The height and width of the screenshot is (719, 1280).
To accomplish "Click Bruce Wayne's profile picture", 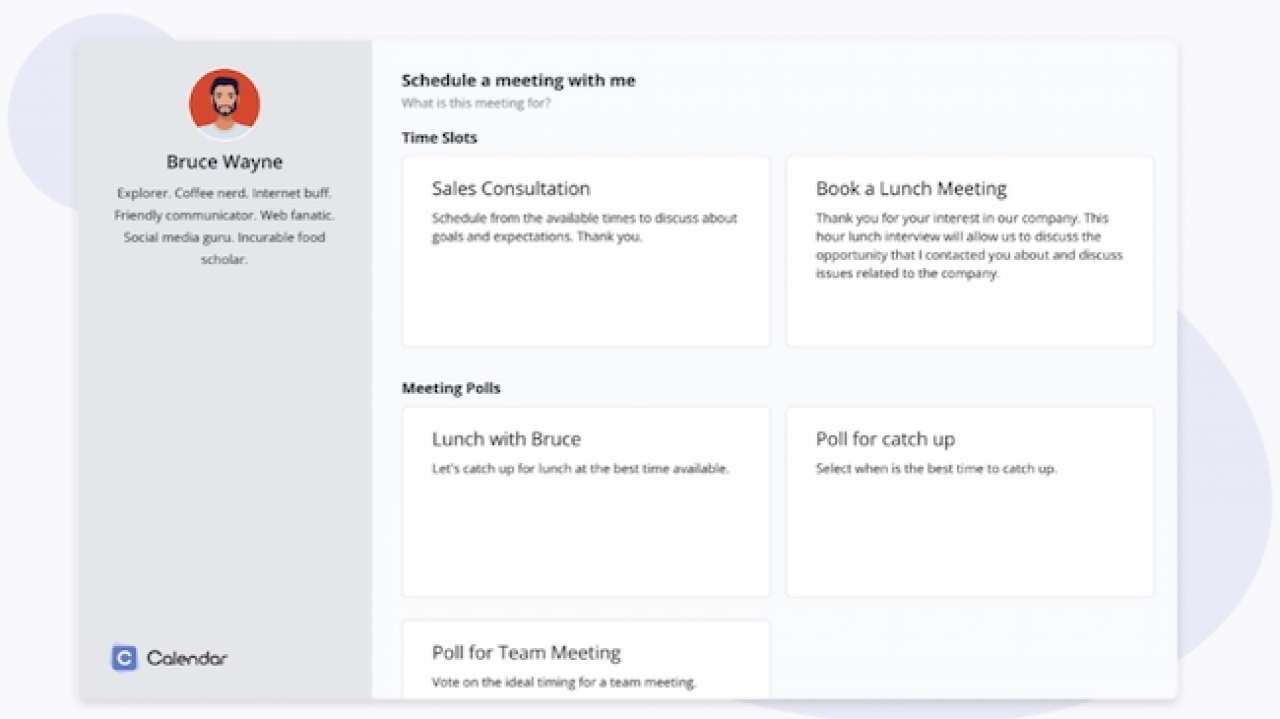I will pos(224,103).
